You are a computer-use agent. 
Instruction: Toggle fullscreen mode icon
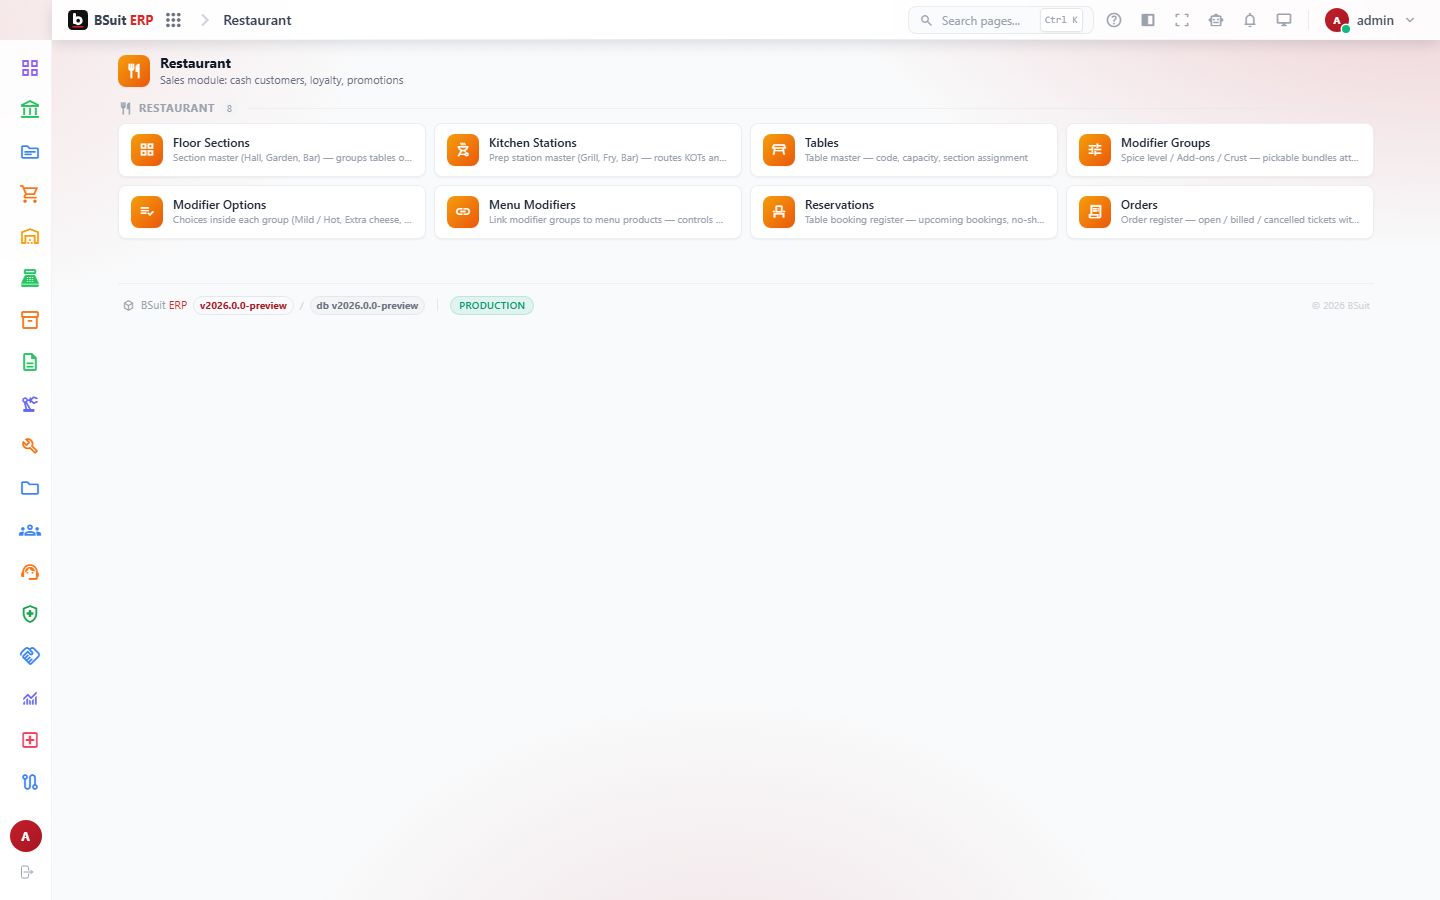point(1182,20)
